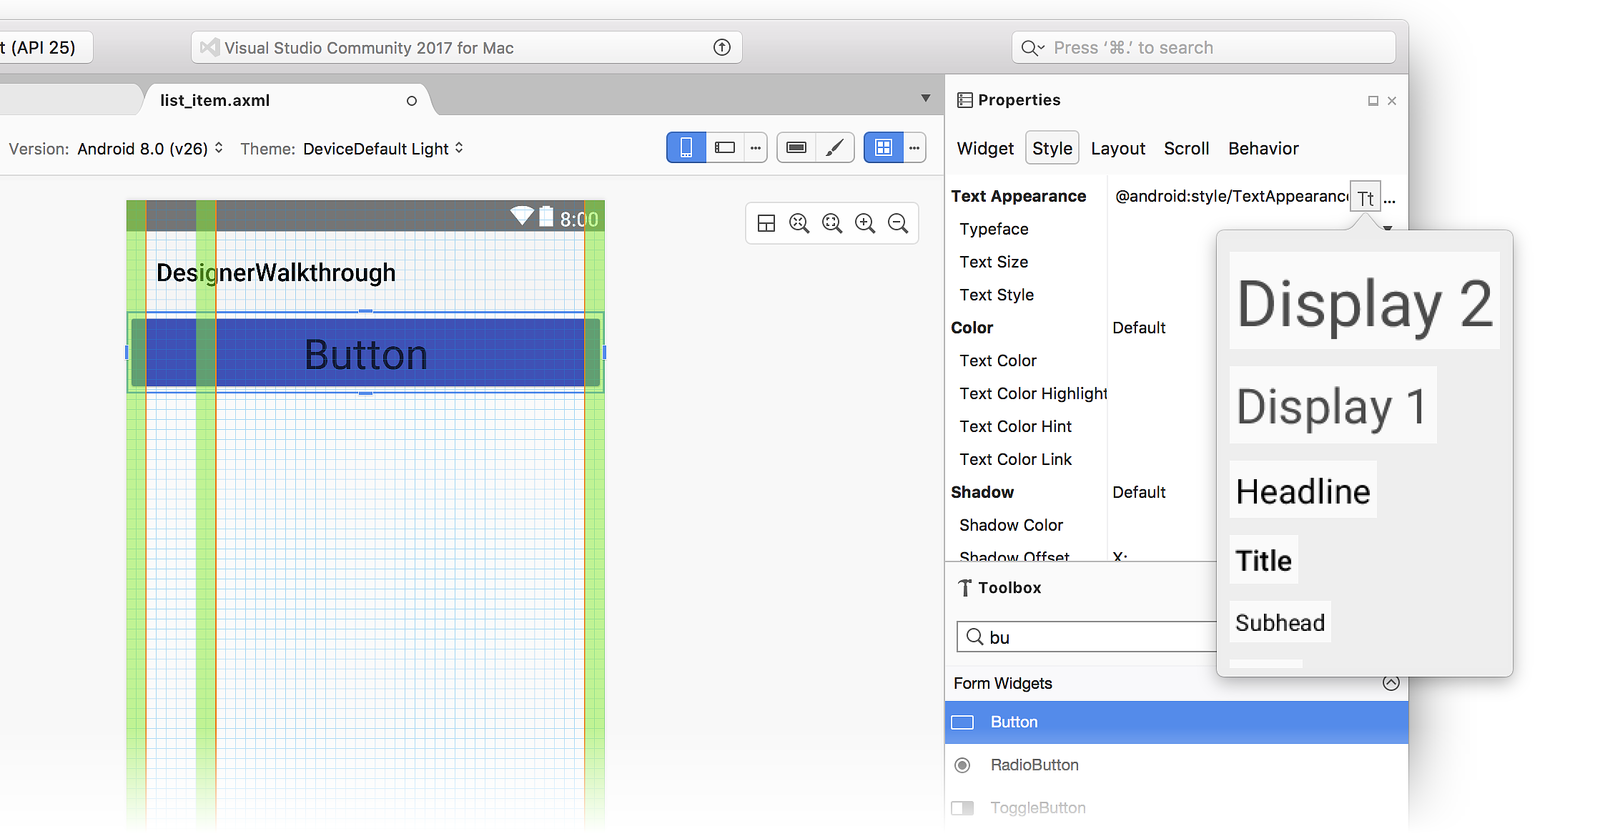
Task: Click the Text Color property row
Action: pyautogui.click(x=998, y=360)
